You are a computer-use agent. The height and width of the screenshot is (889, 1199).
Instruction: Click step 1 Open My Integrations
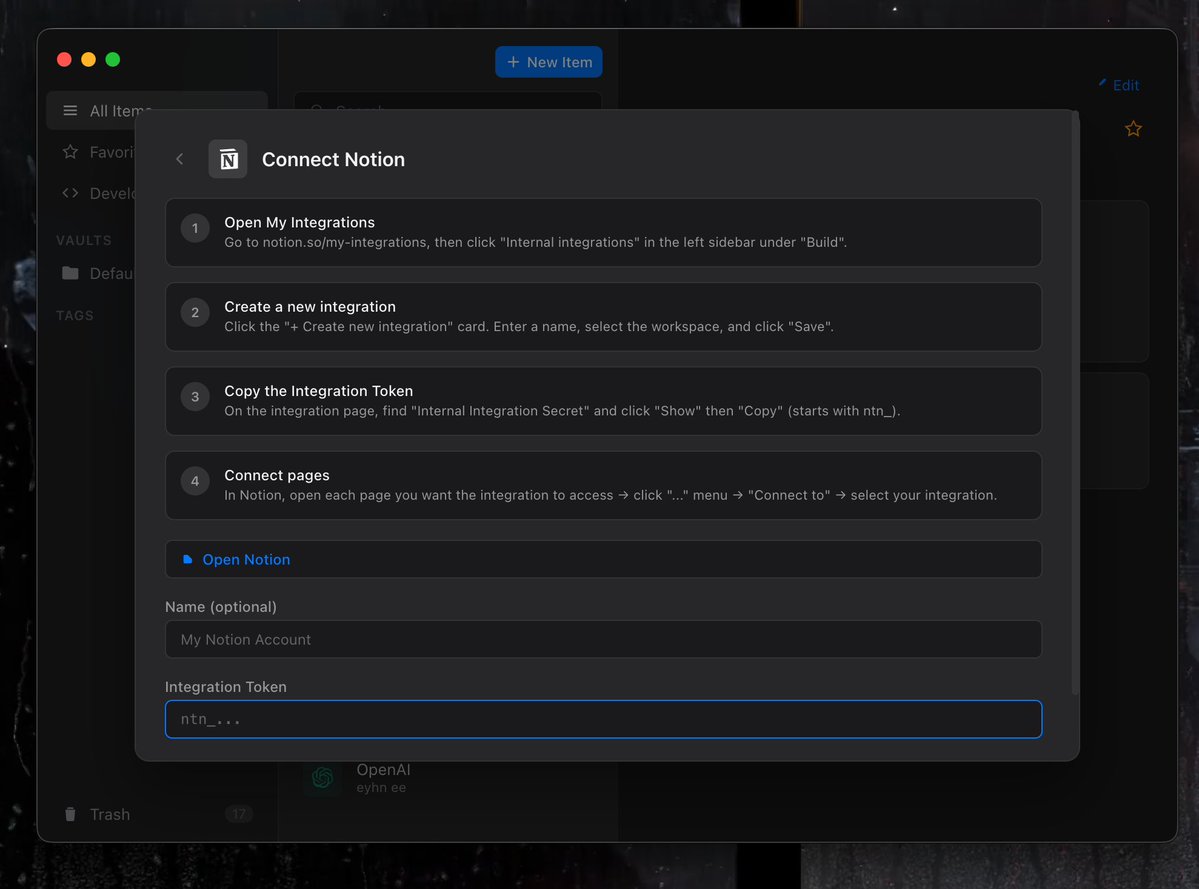coord(603,232)
